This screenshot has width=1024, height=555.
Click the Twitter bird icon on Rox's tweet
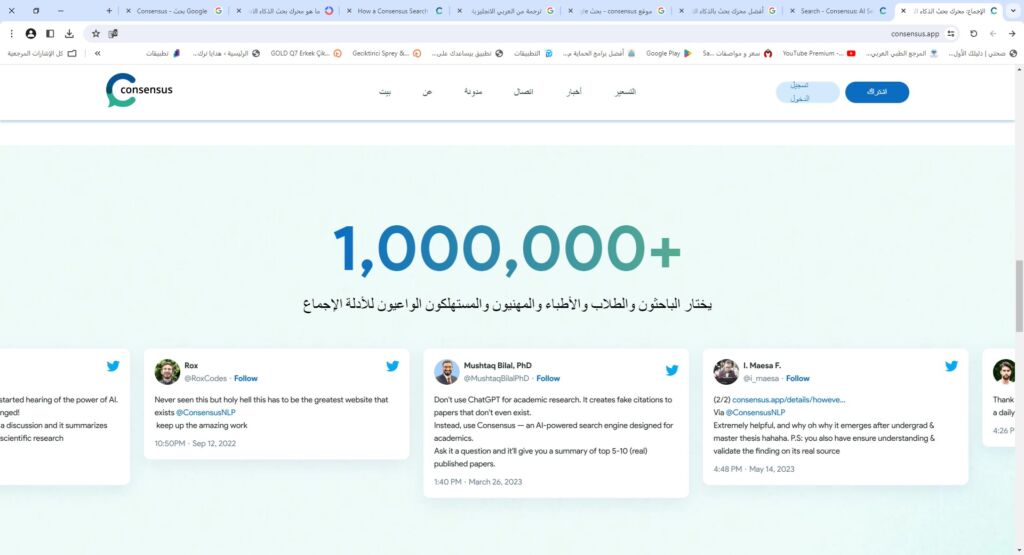pyautogui.click(x=392, y=367)
